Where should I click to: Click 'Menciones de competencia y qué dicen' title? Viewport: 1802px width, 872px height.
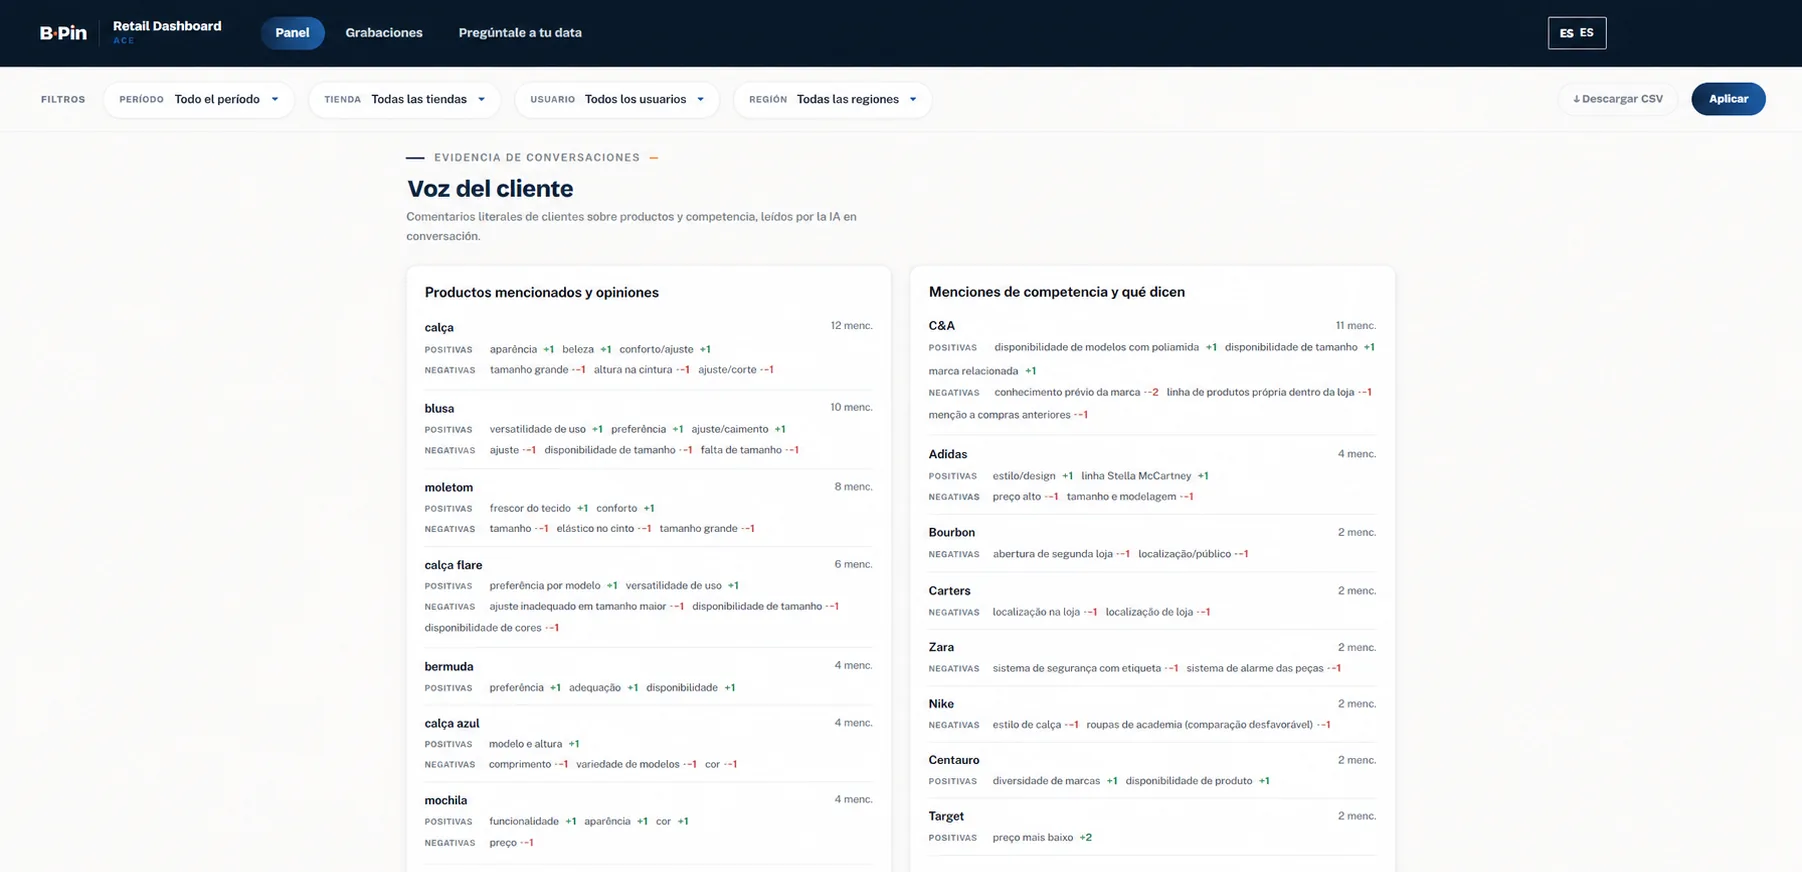(x=1056, y=292)
